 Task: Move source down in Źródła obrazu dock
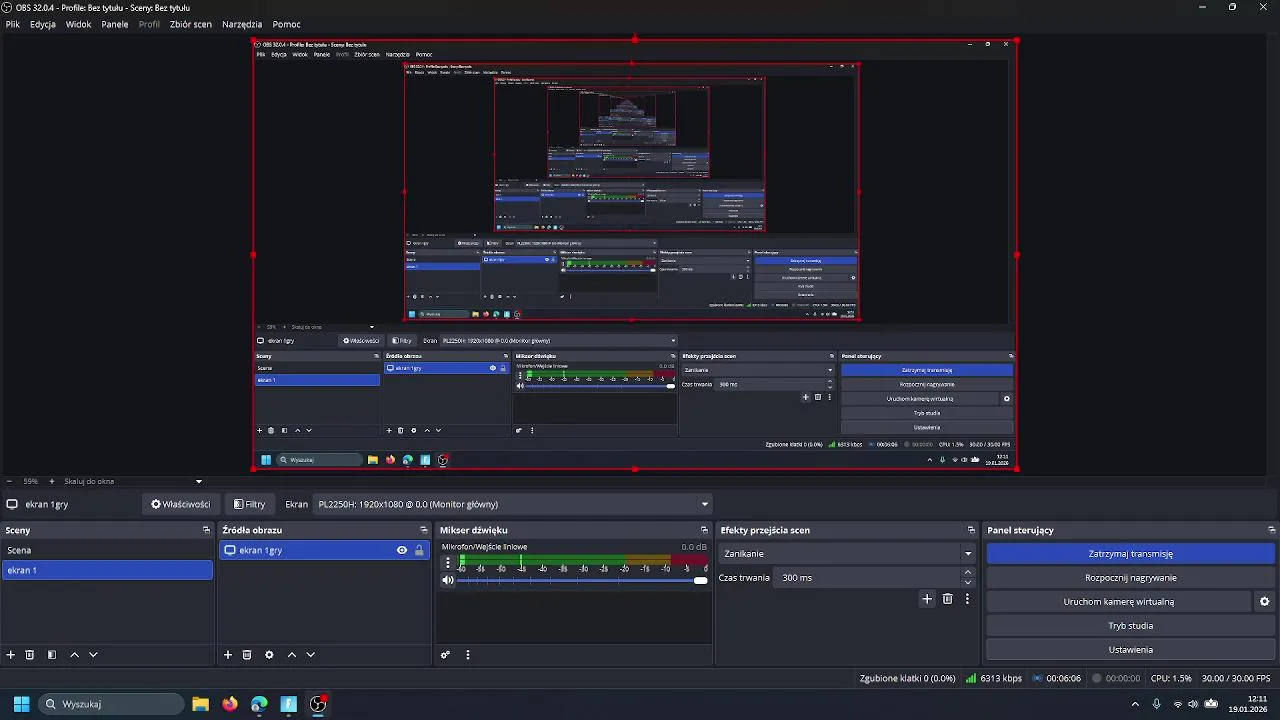pos(310,655)
